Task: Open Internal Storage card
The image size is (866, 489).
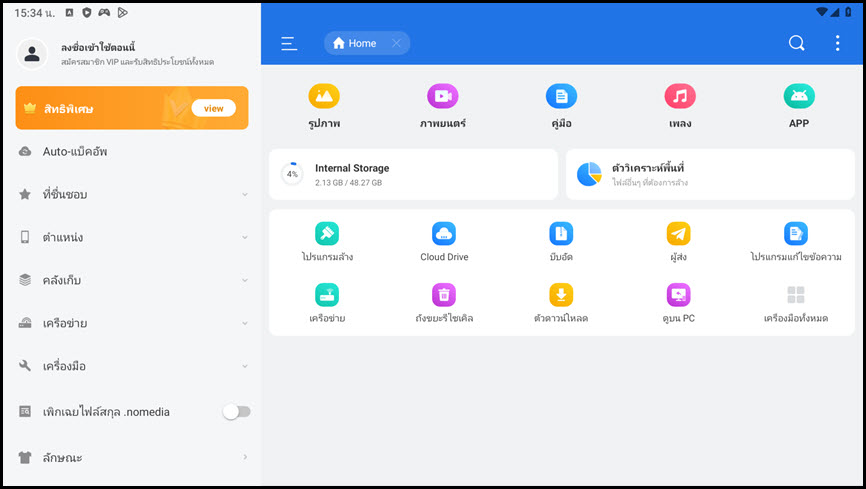Action: click(x=413, y=174)
